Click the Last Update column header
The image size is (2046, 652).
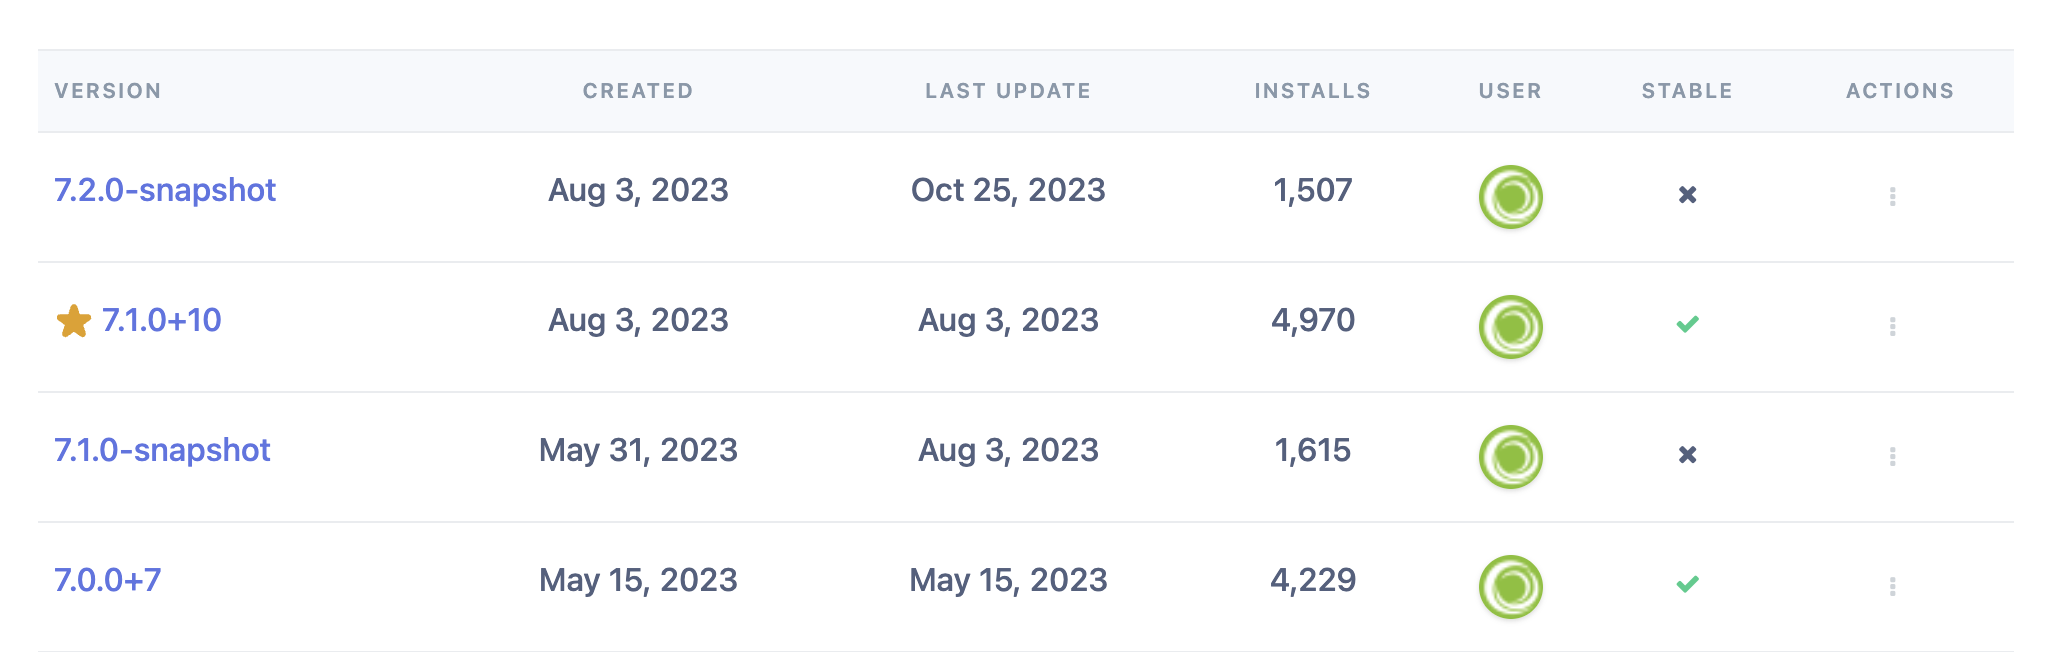(x=1007, y=91)
